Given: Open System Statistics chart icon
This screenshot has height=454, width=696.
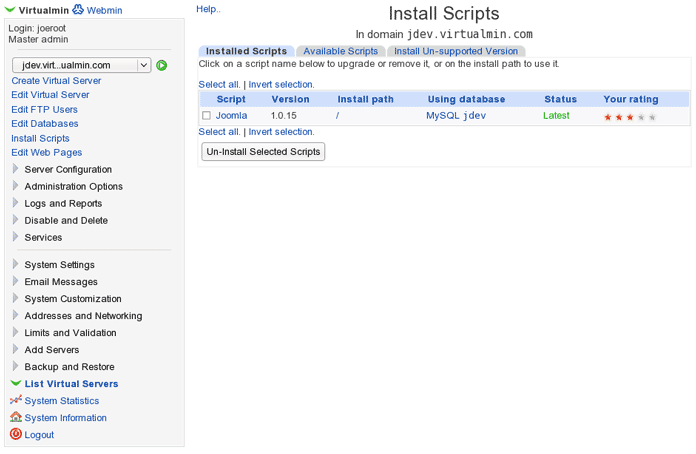Looking at the screenshot, I should tap(15, 401).
